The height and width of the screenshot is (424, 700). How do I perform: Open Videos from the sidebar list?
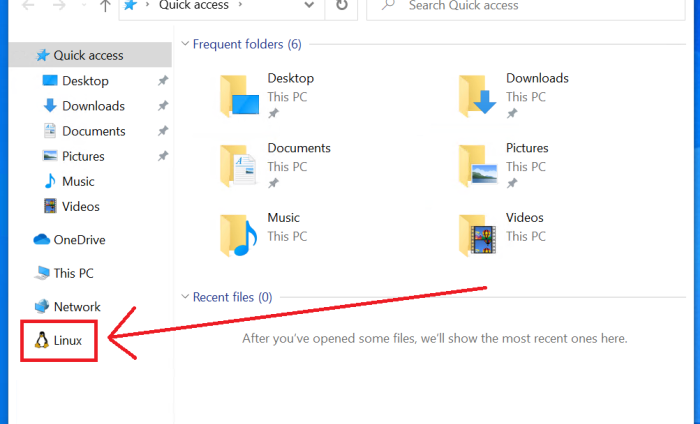click(81, 206)
